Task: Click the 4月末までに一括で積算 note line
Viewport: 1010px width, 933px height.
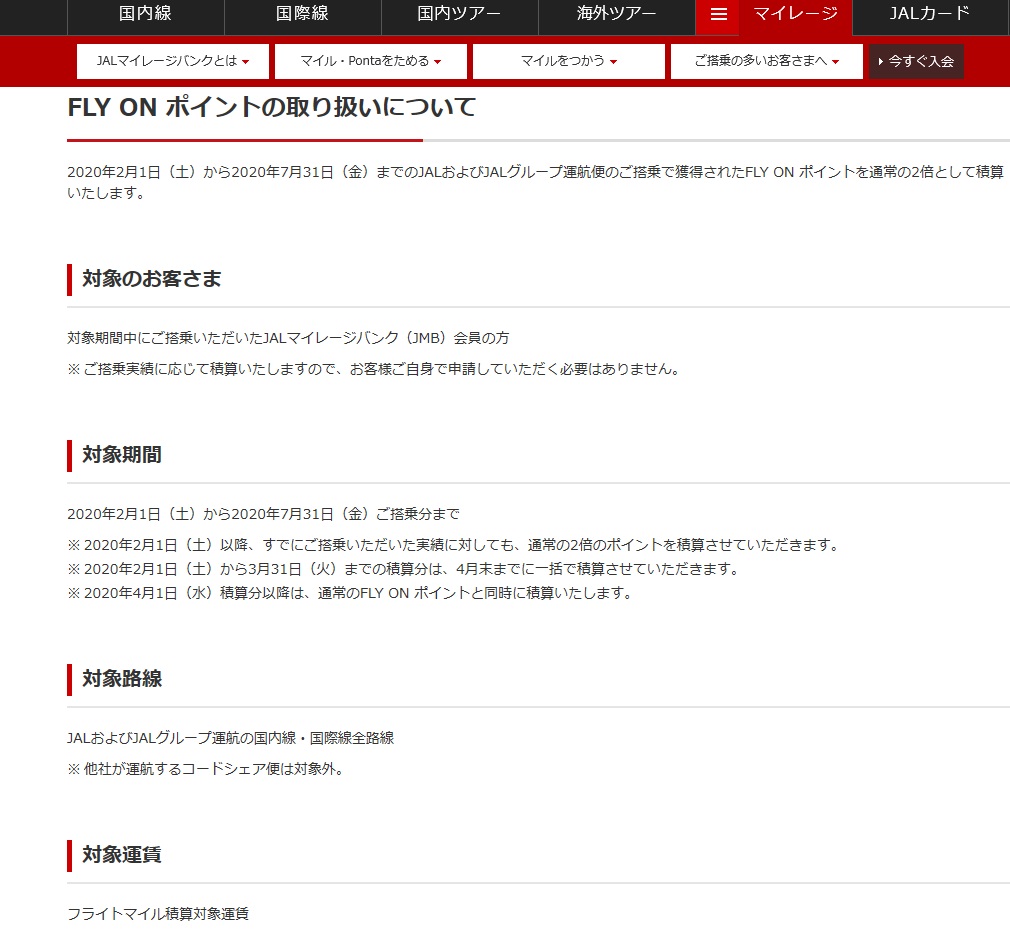Action: click(x=404, y=569)
